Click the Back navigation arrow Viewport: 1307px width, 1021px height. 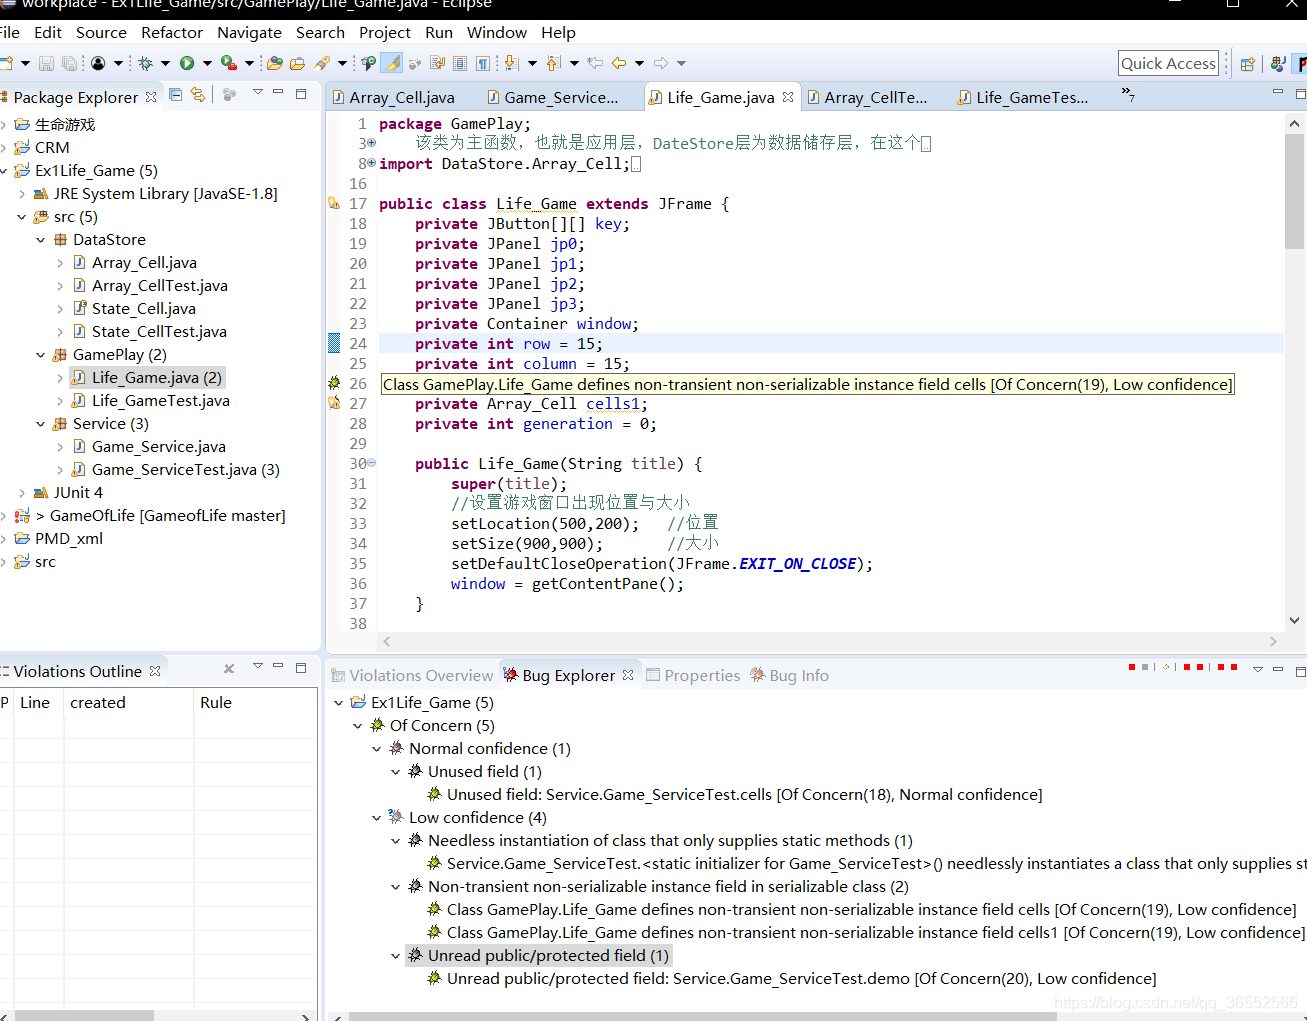[x=619, y=63]
